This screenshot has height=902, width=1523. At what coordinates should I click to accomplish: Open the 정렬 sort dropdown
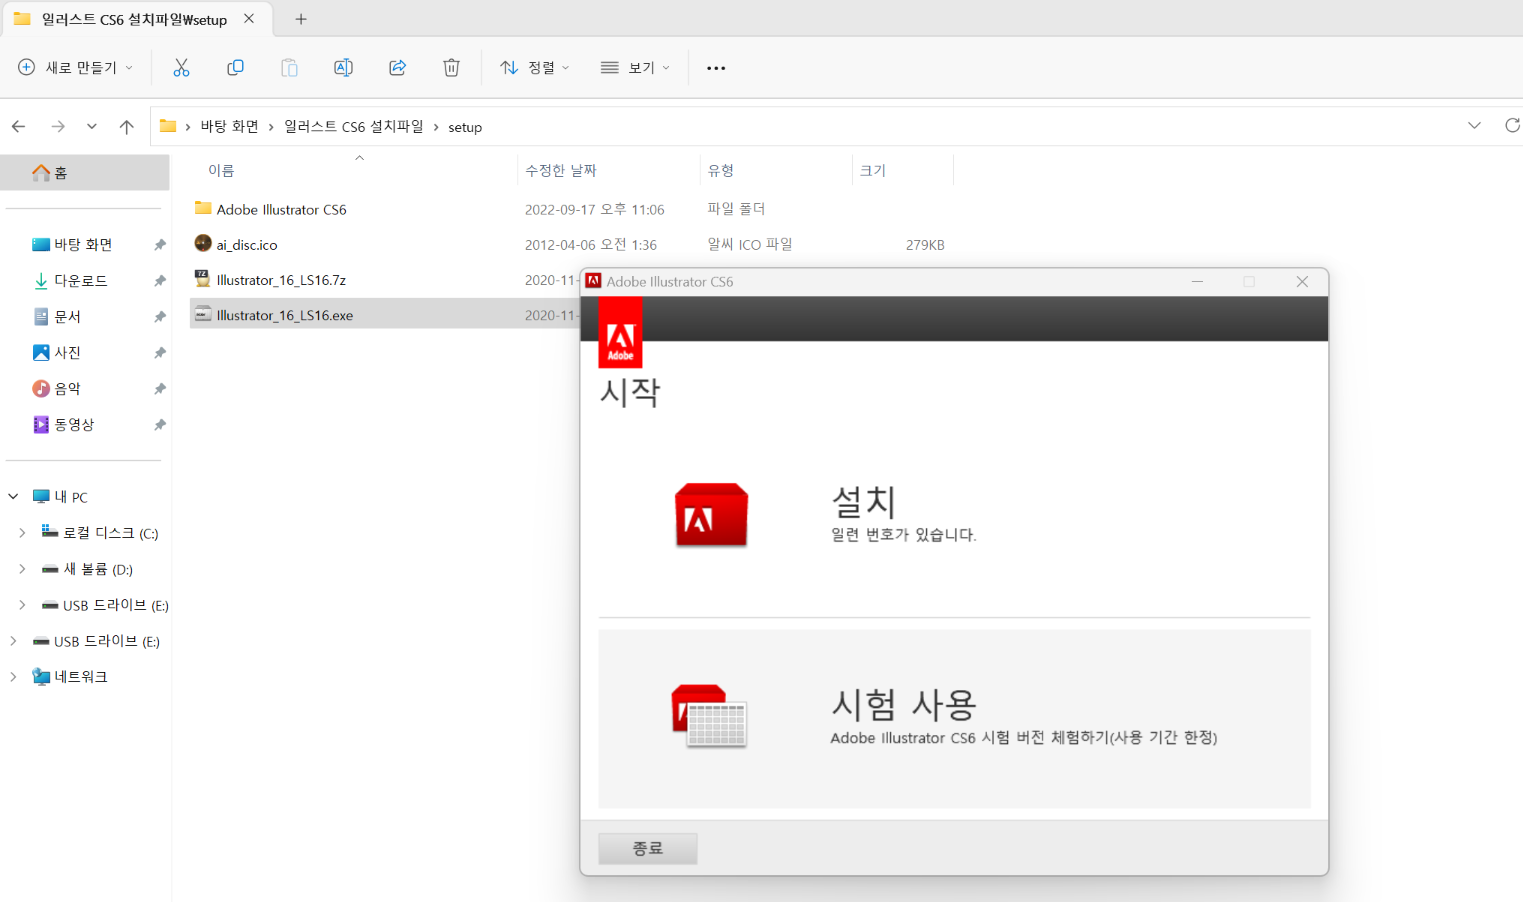tap(535, 68)
